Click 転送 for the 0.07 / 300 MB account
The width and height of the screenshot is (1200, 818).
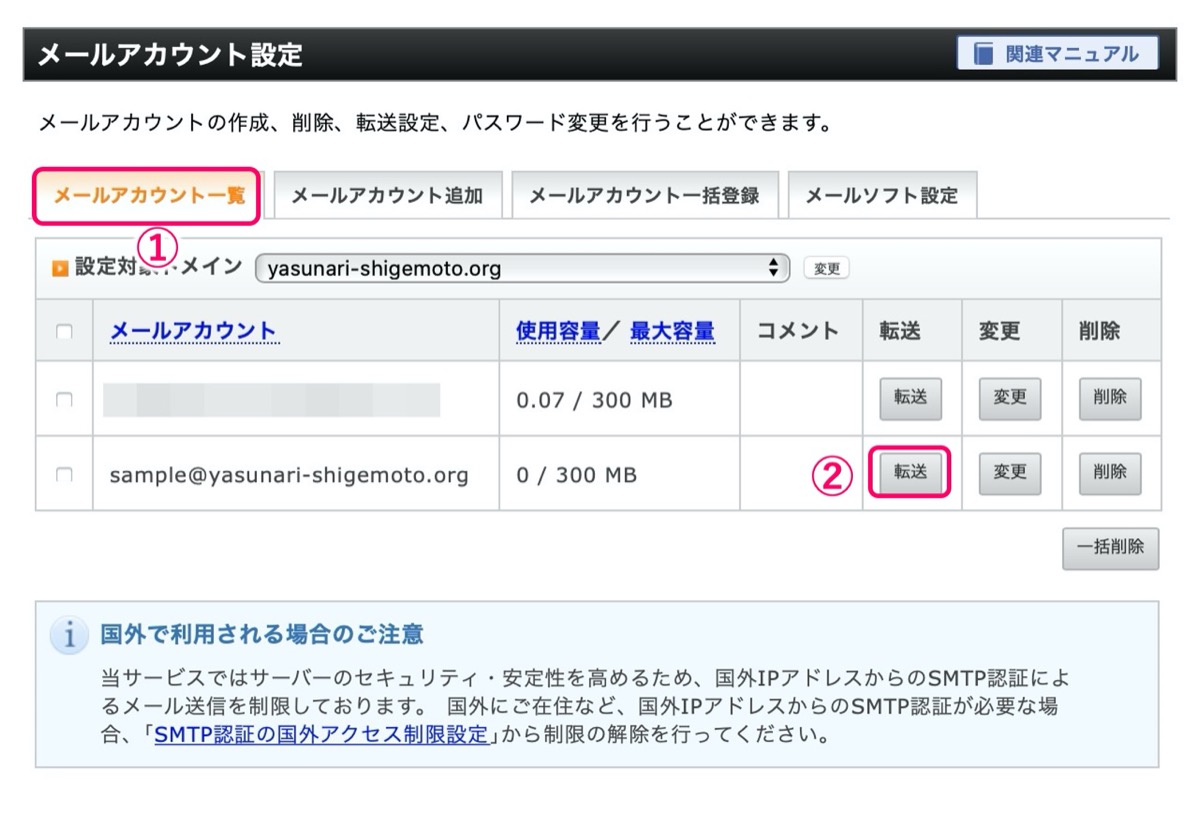click(911, 398)
